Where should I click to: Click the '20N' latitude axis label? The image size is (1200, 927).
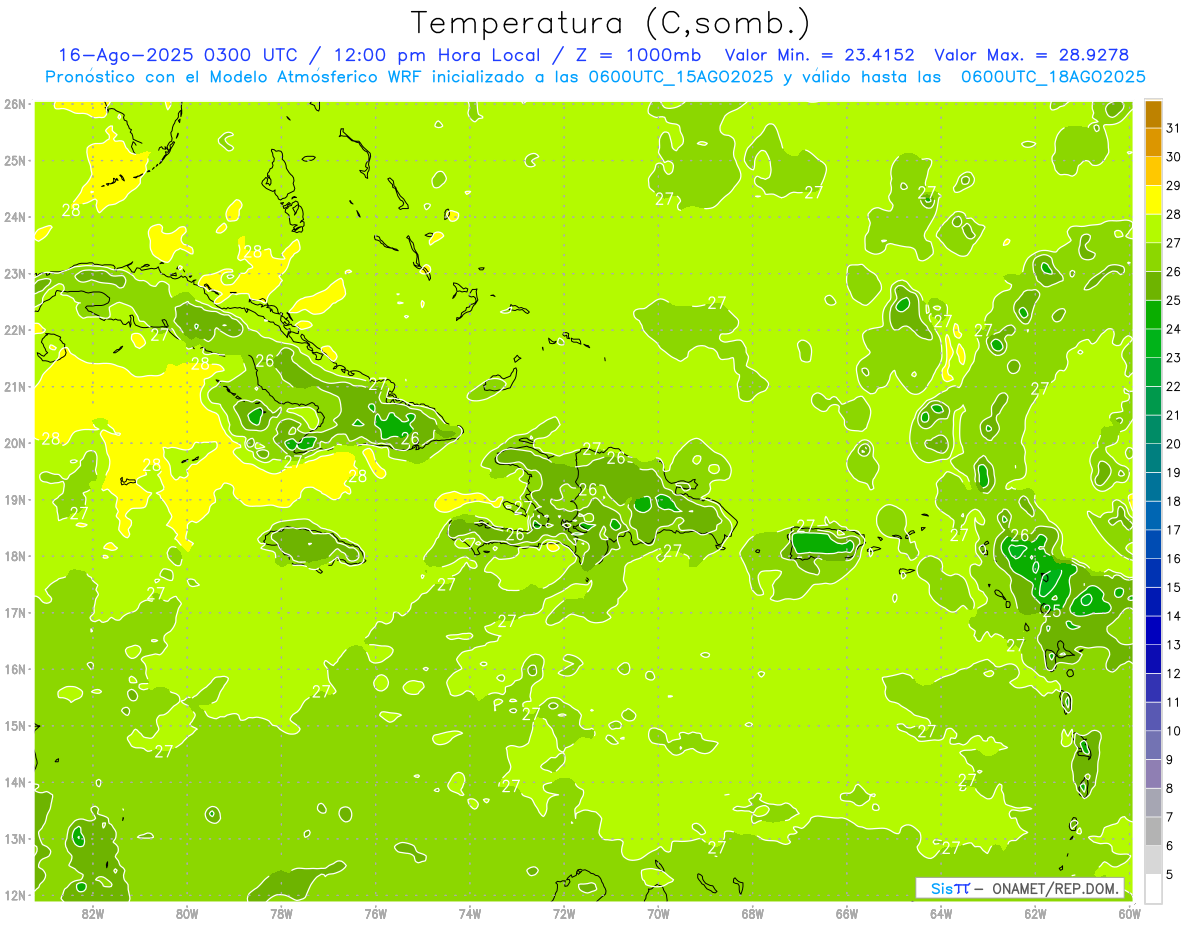click(x=15, y=443)
